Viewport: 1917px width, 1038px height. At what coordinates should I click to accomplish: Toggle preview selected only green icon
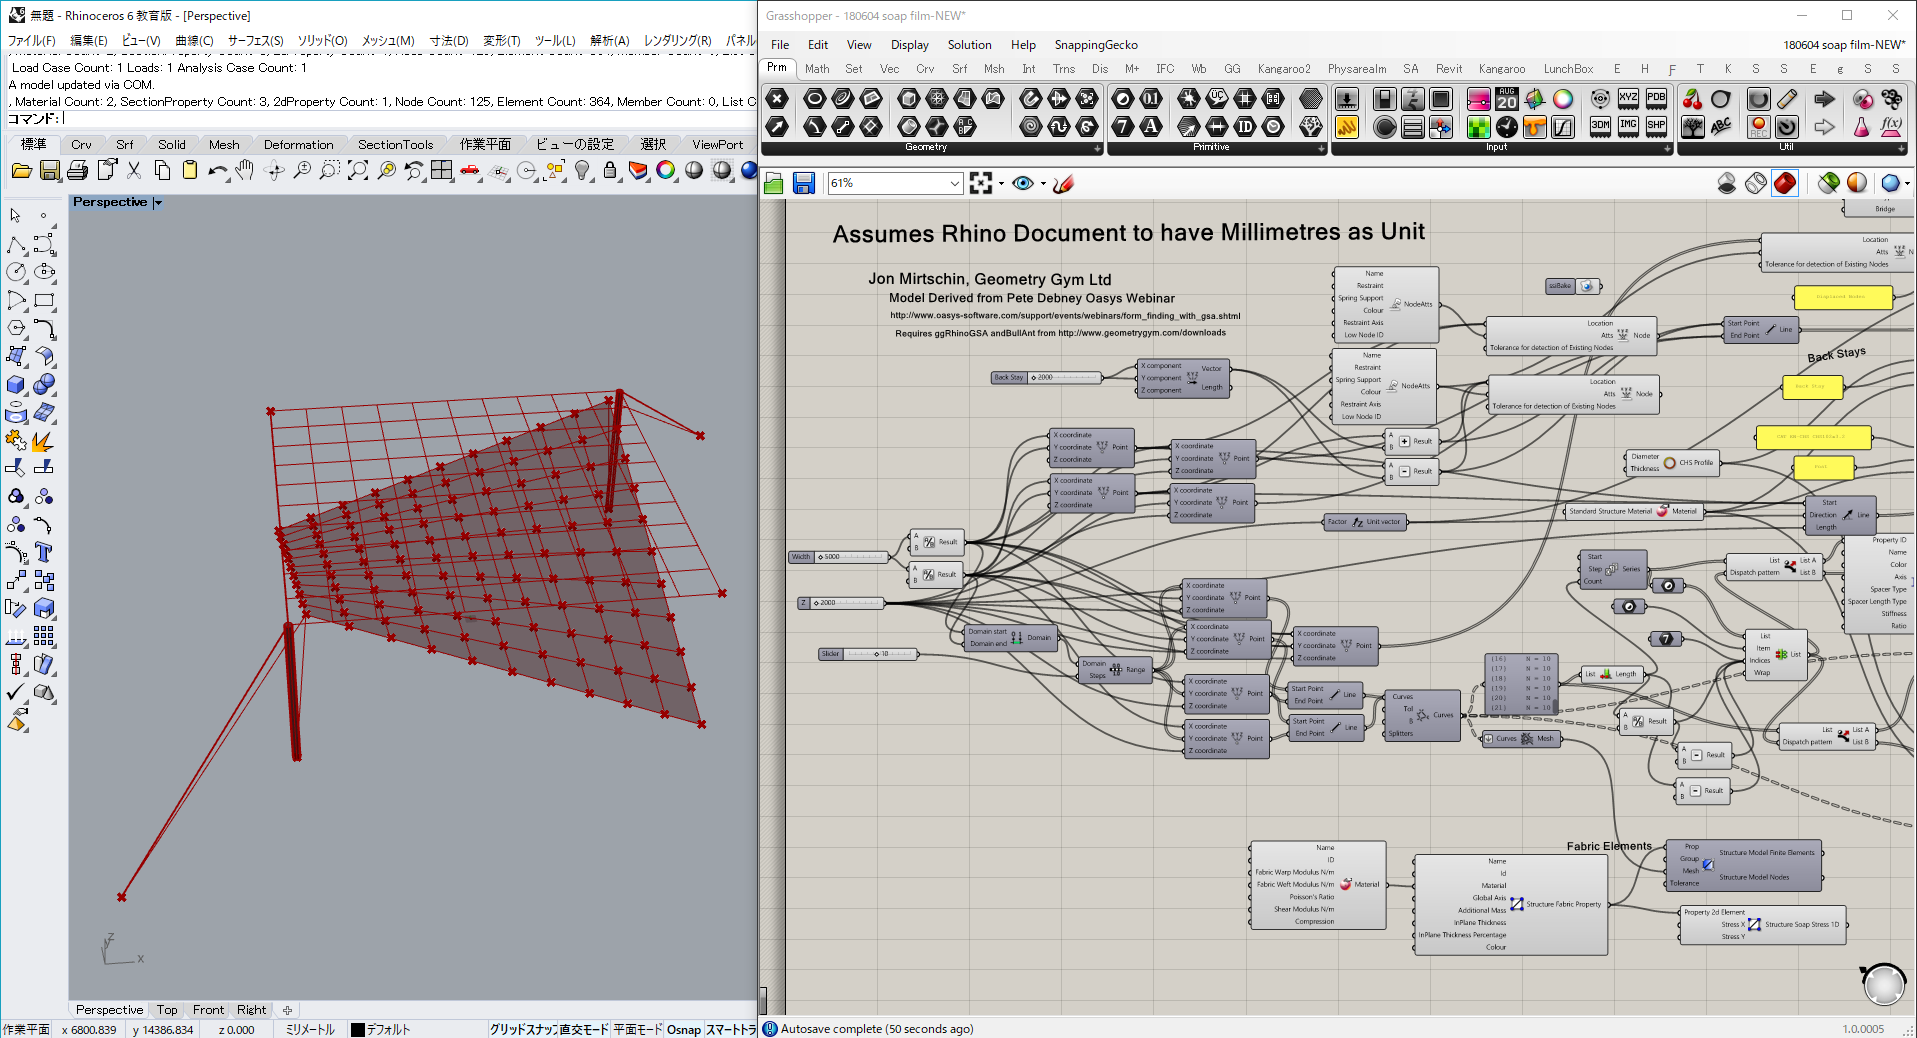(x=1829, y=183)
